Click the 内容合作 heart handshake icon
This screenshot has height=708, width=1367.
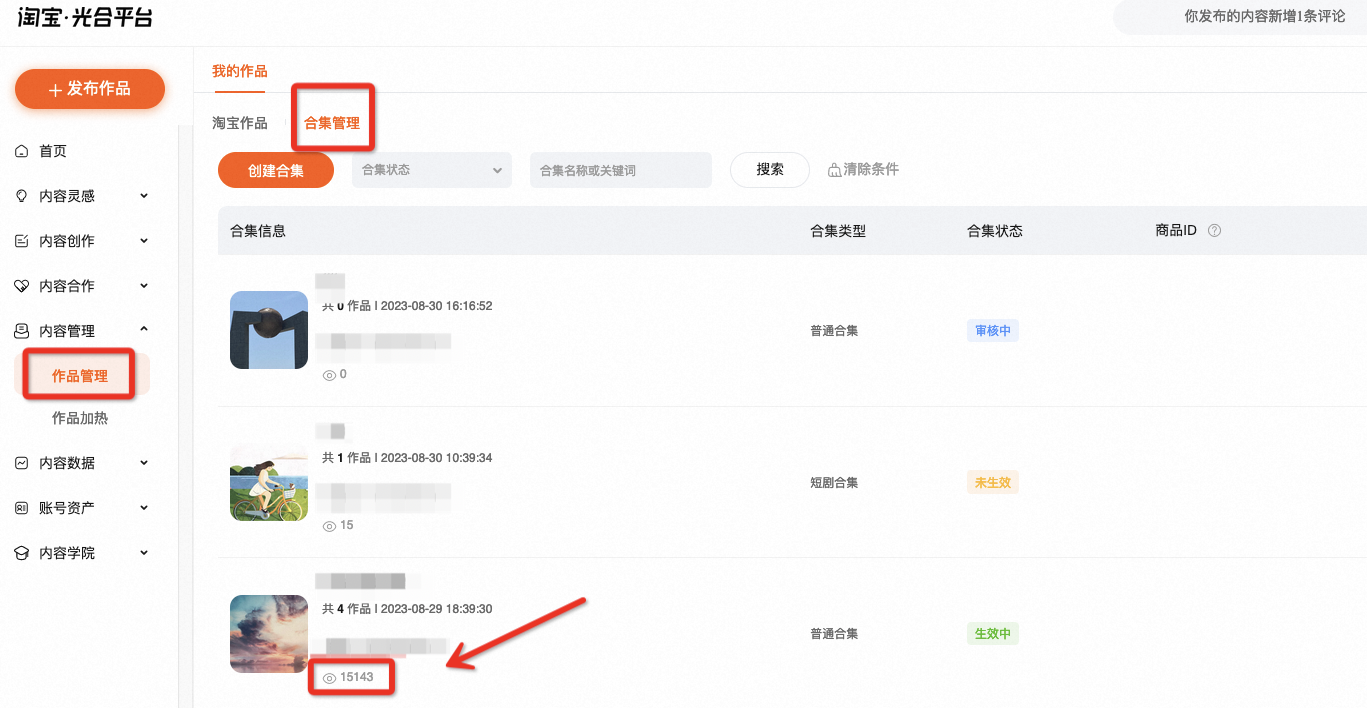[22, 286]
